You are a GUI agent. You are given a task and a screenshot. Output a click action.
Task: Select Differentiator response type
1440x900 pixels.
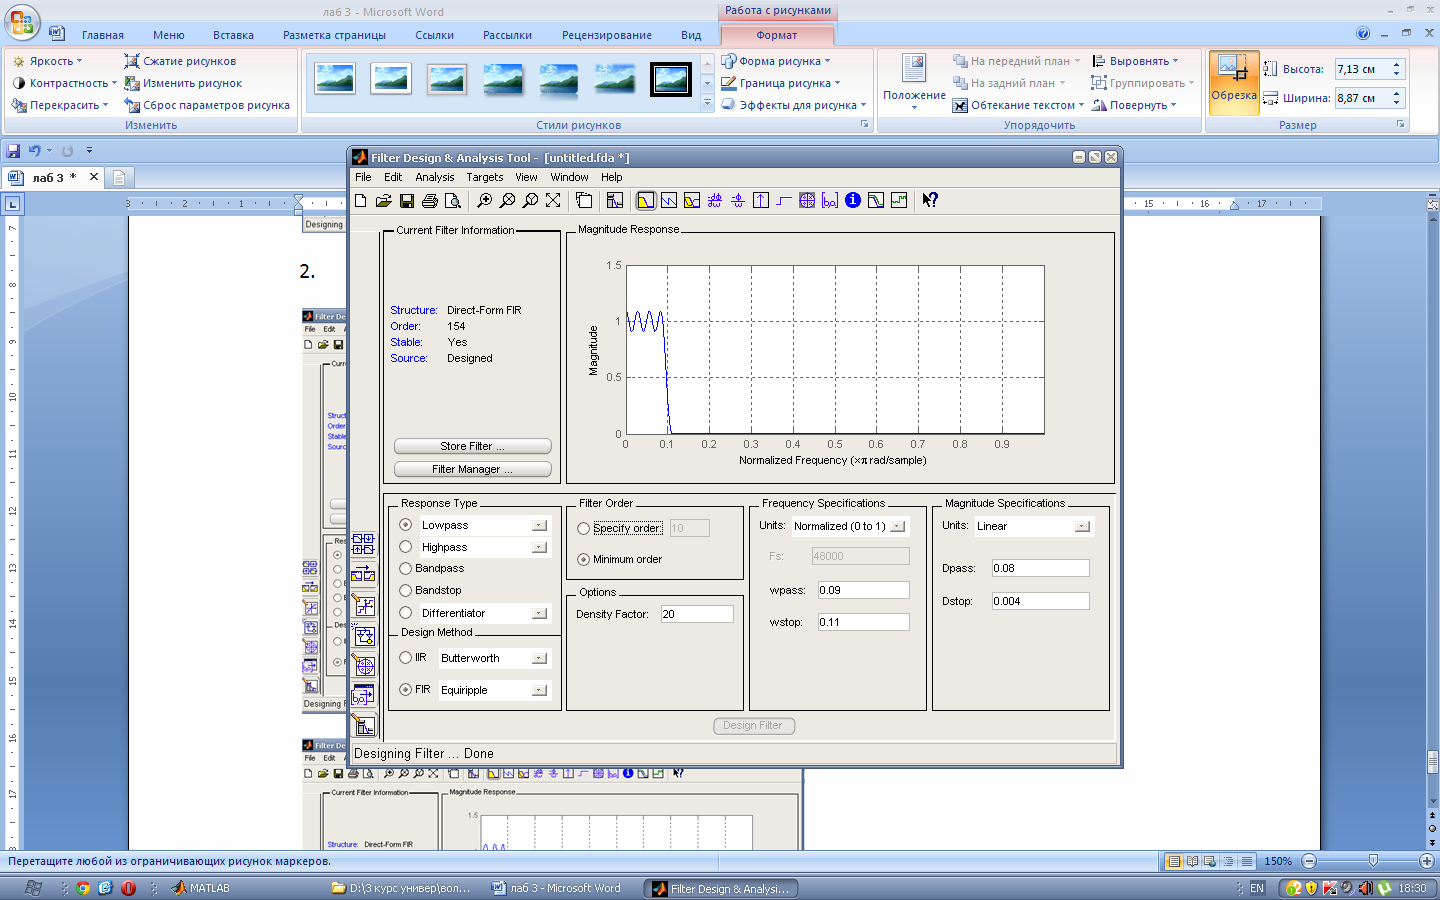[x=406, y=613]
